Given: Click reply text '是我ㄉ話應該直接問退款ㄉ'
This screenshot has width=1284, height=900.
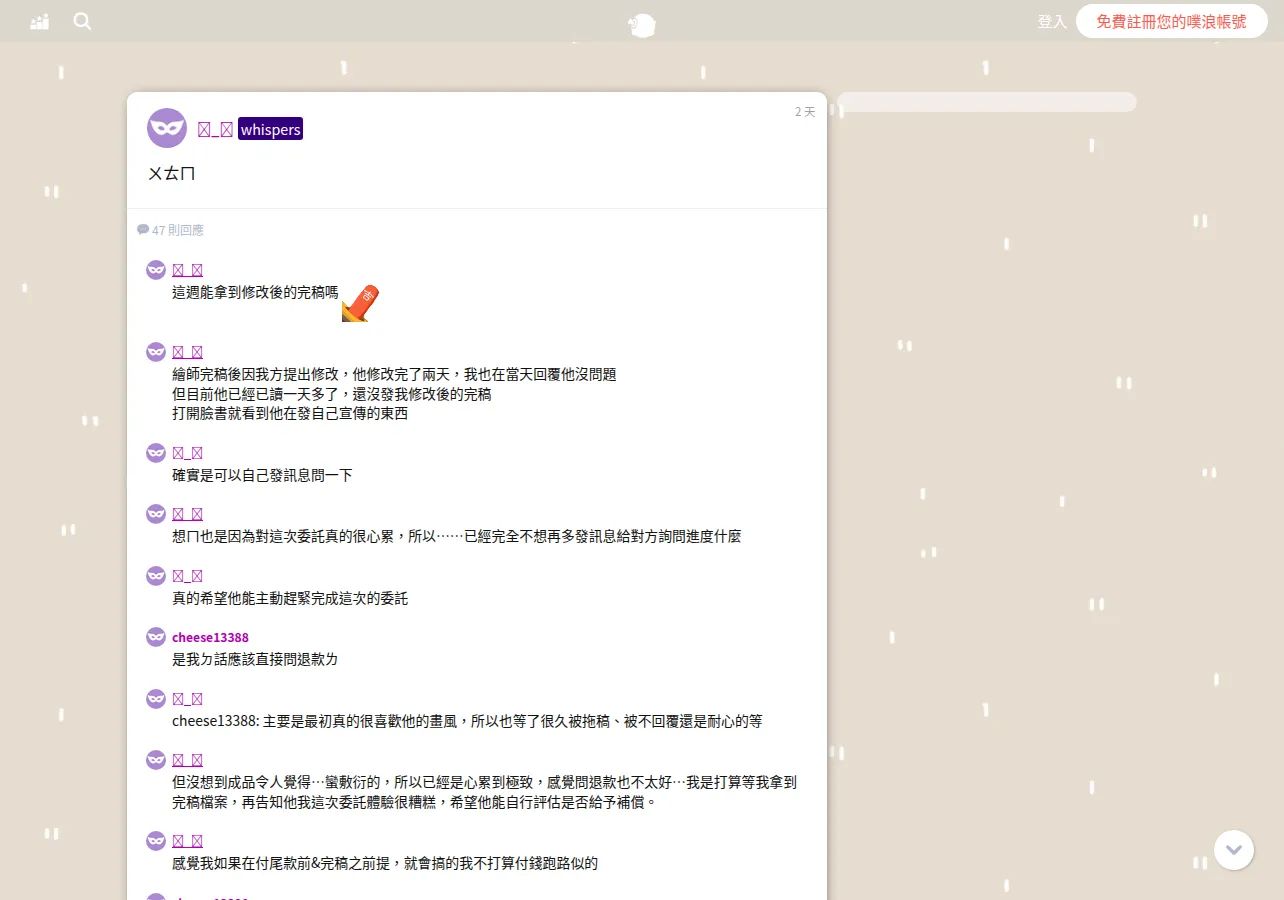Looking at the screenshot, I should pyautogui.click(x=255, y=660).
